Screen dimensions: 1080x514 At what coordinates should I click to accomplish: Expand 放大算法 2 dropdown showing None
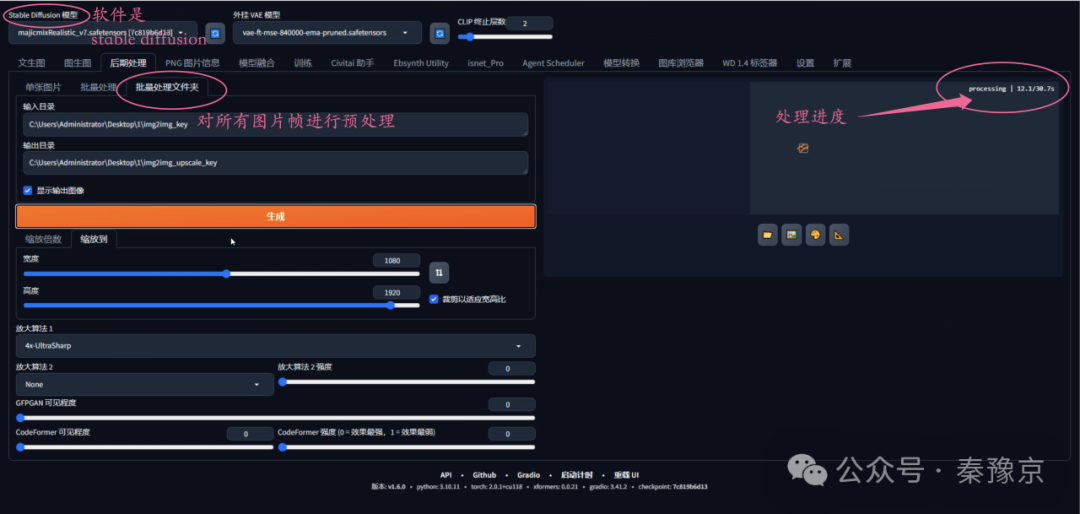(x=144, y=384)
